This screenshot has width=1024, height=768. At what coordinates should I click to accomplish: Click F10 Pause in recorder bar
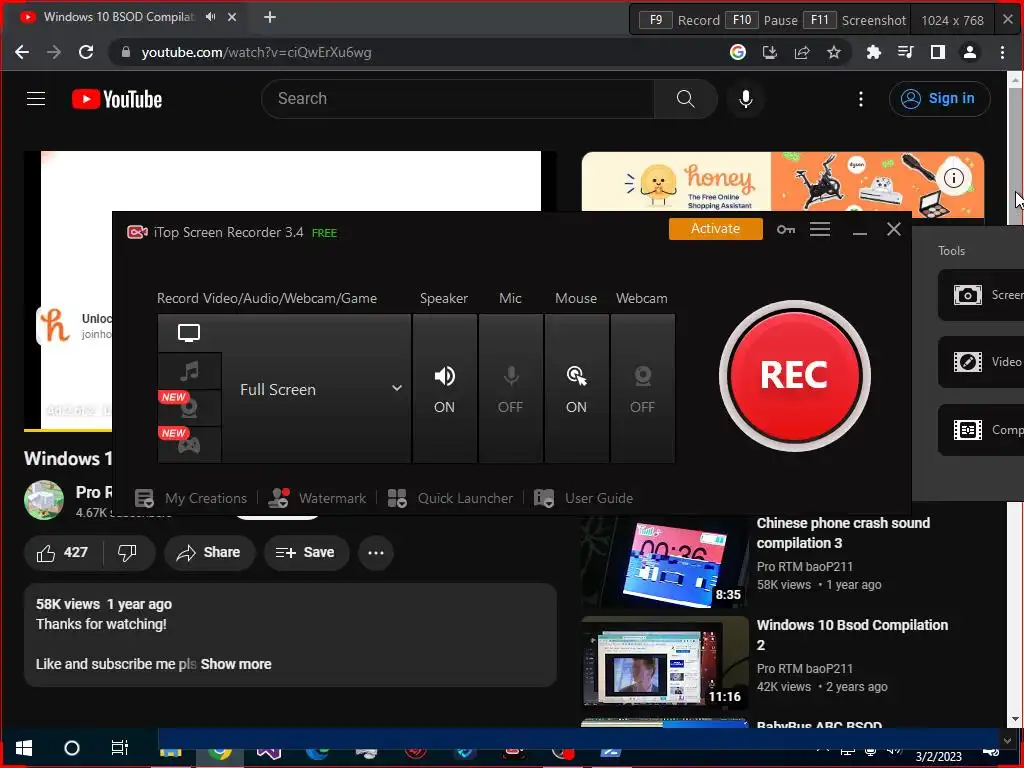tap(761, 20)
